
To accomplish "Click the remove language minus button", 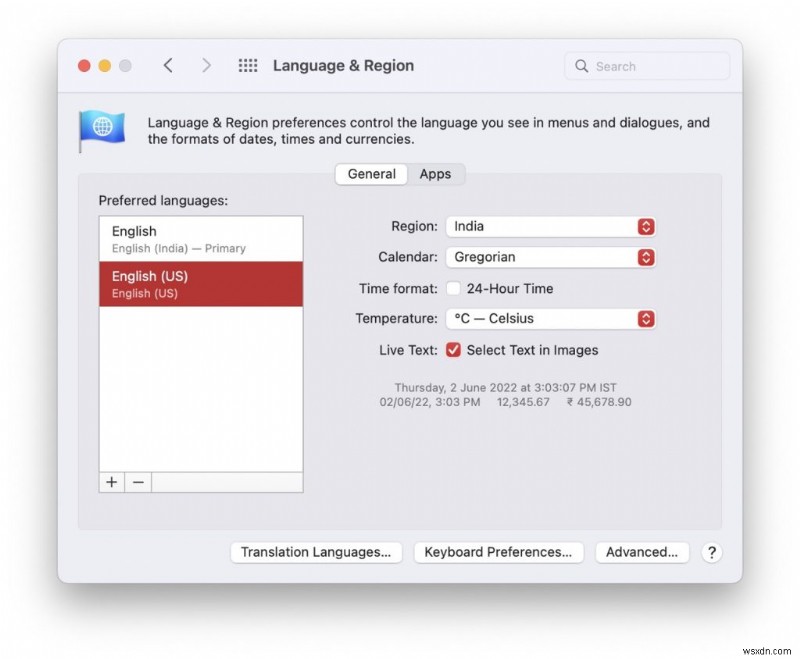I will pos(138,482).
